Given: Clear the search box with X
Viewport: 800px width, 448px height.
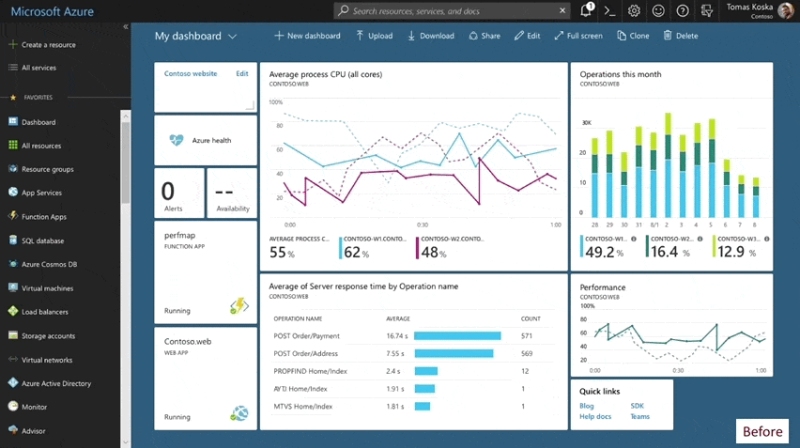Looking at the screenshot, I should [562, 10].
